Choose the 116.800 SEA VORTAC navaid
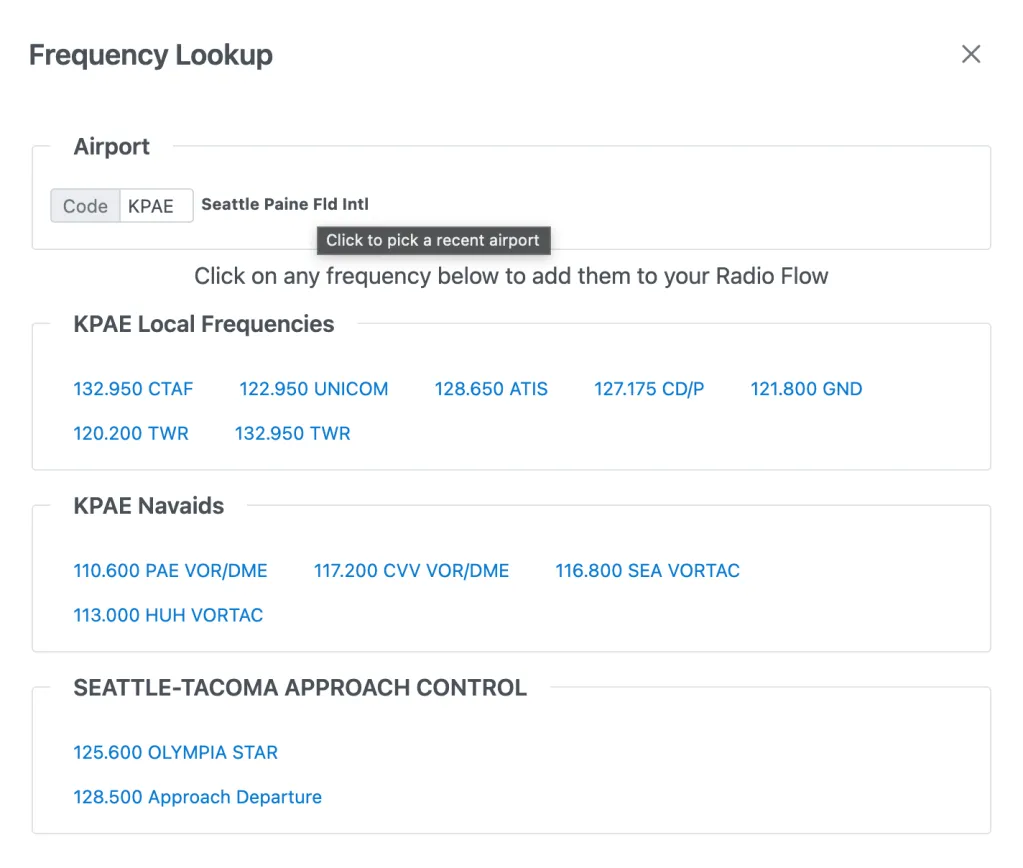The width and height of the screenshot is (1023, 868). click(647, 571)
